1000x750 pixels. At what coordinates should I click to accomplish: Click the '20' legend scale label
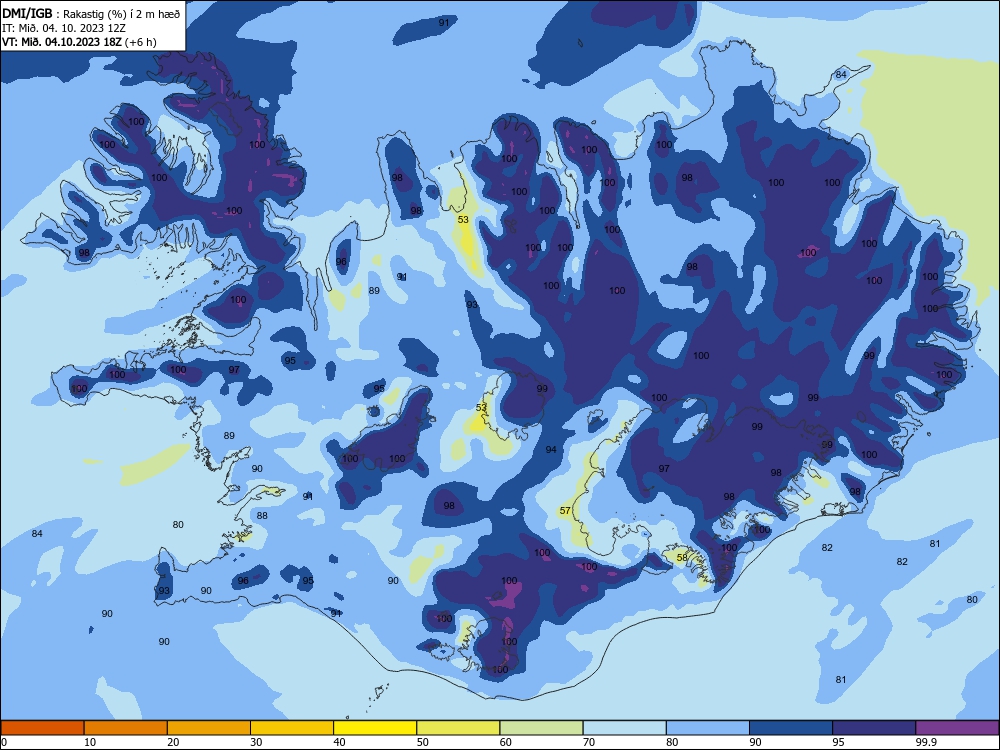173,742
